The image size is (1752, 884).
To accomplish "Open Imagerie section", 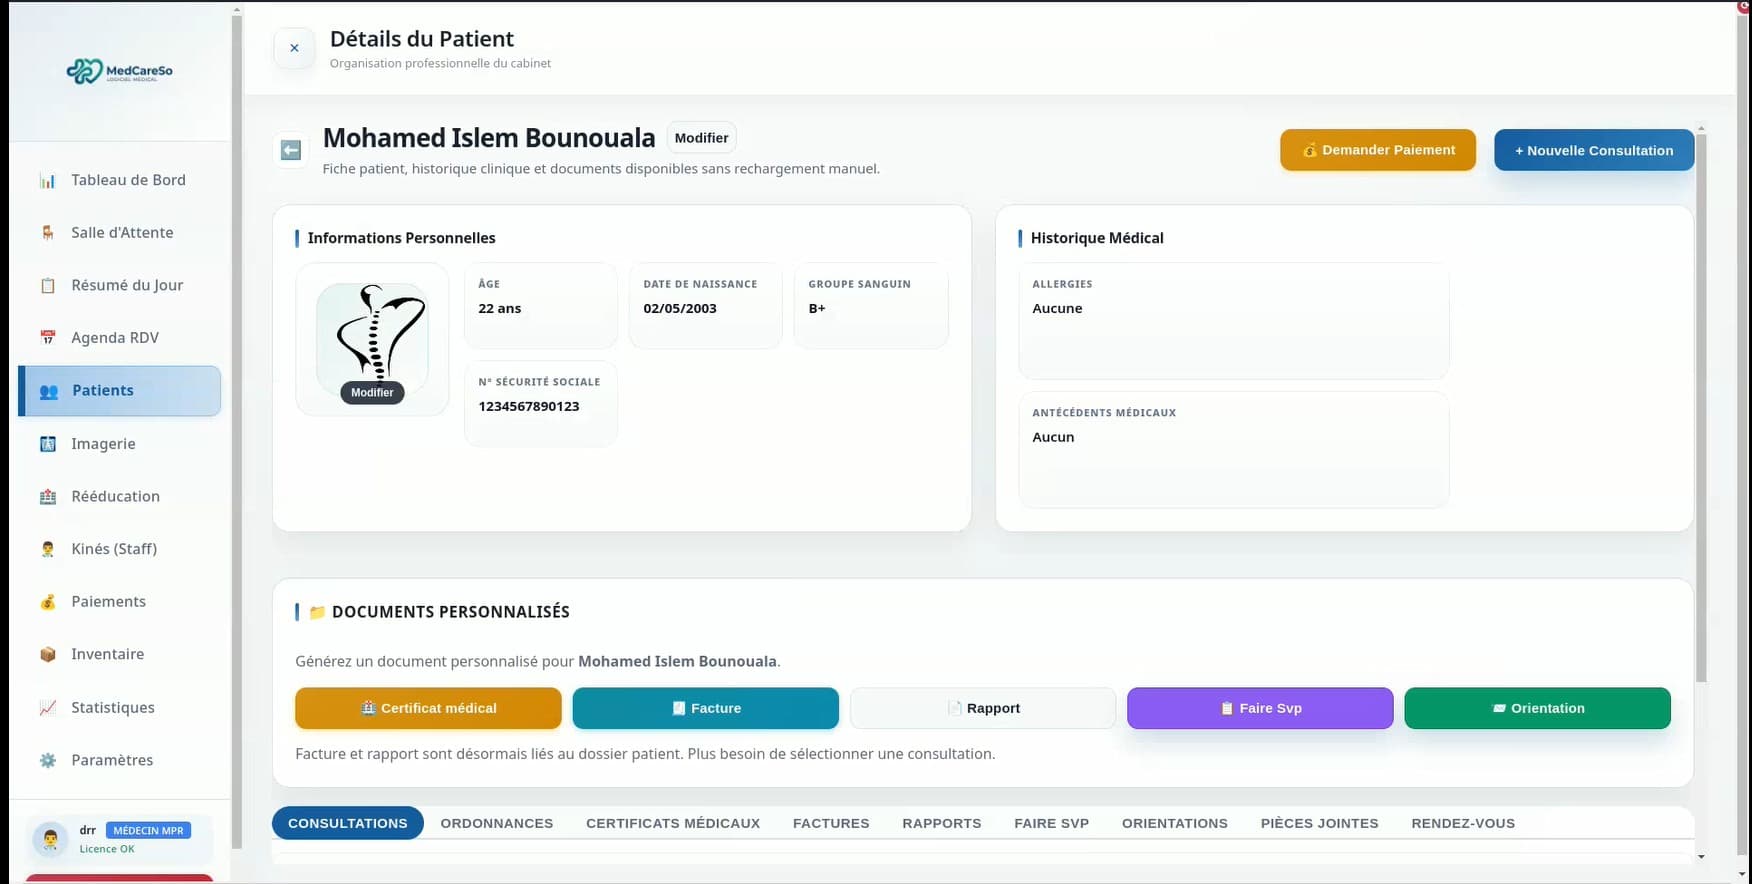I will click(119, 444).
